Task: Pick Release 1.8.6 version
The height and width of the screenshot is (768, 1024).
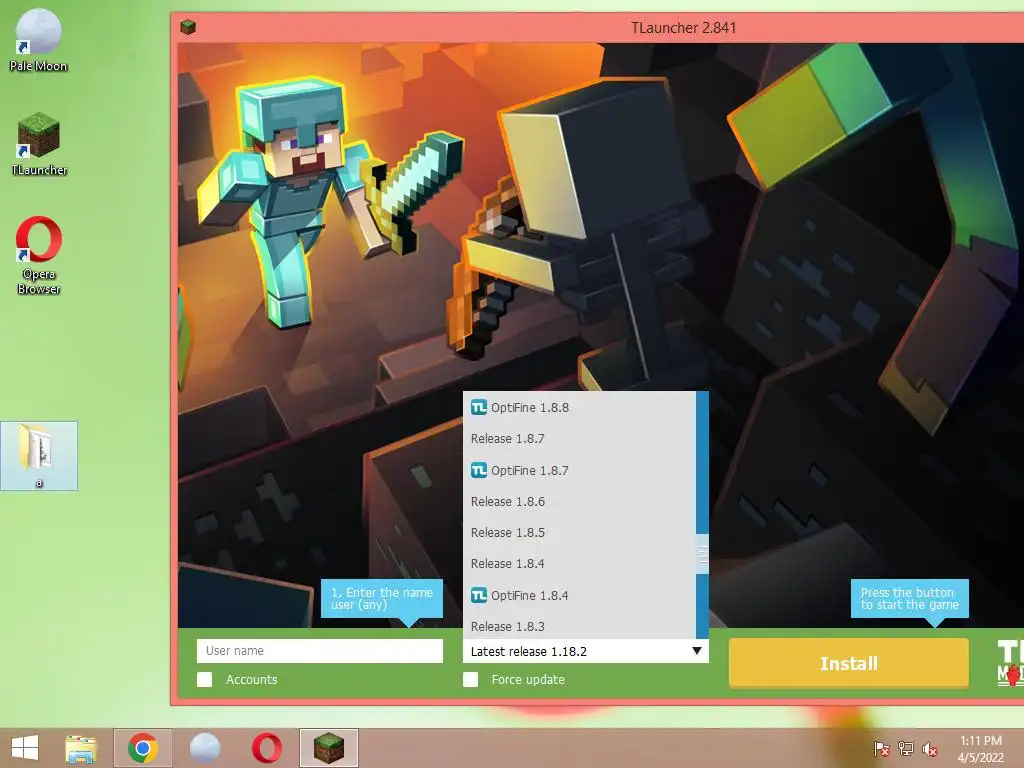Action: [579, 502]
